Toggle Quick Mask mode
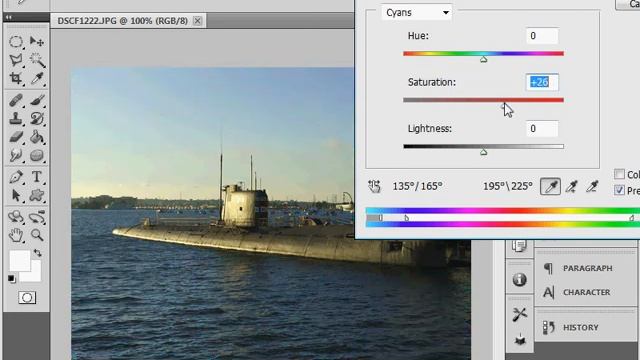This screenshot has width=640, height=360. pos(27,298)
